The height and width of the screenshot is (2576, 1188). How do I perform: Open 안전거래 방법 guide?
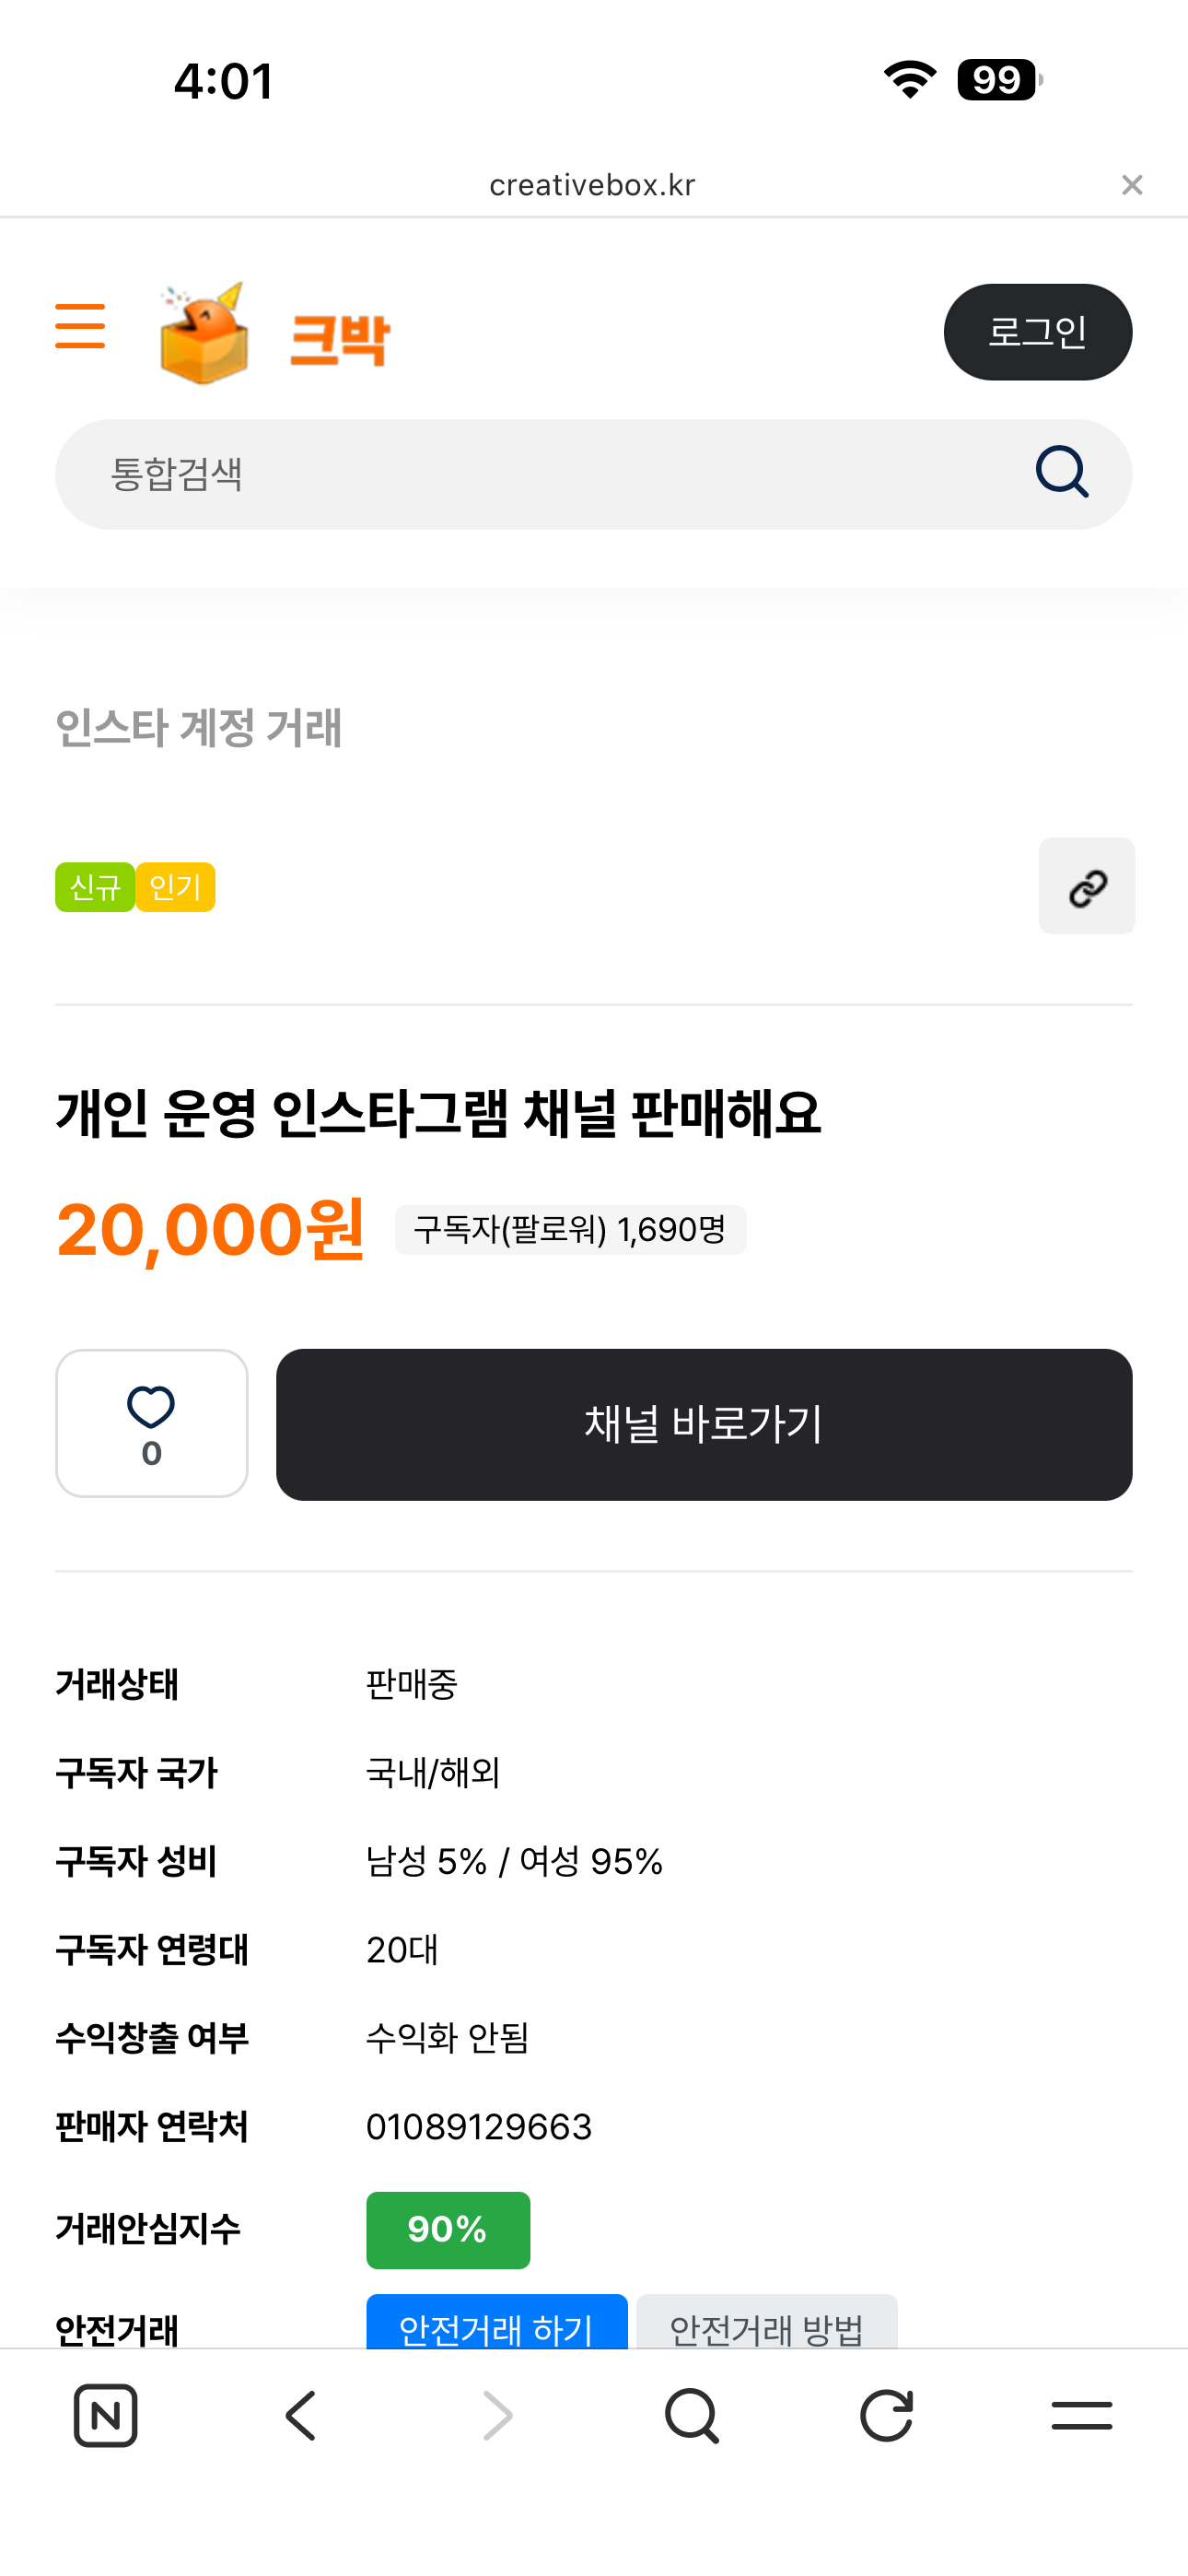pyautogui.click(x=766, y=2326)
